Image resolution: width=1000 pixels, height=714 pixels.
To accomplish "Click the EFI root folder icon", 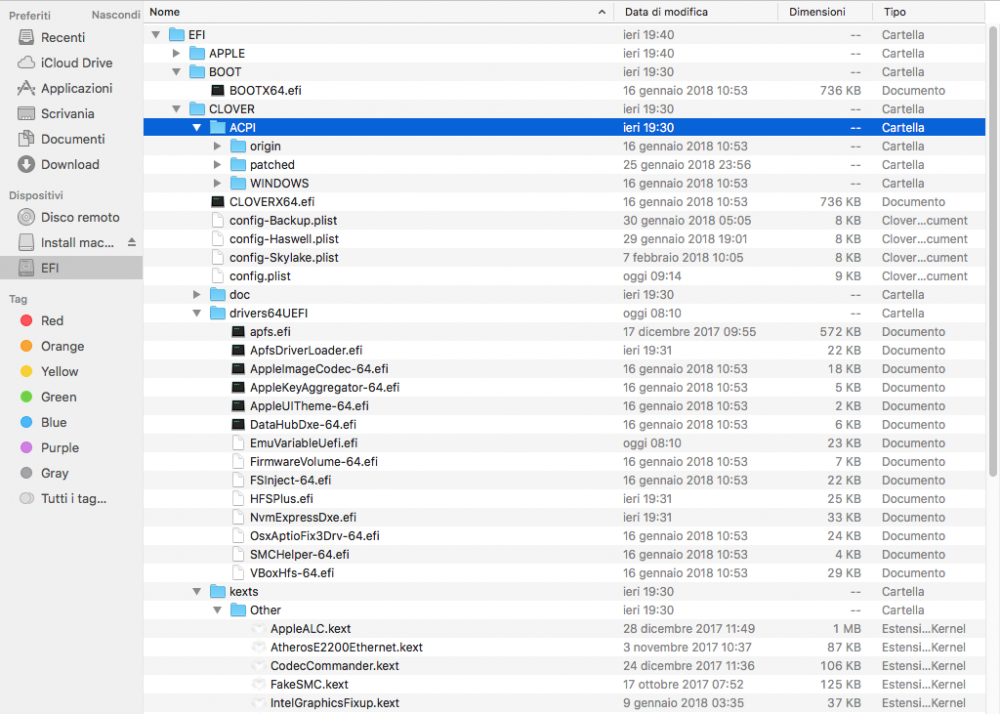I will pos(177,34).
